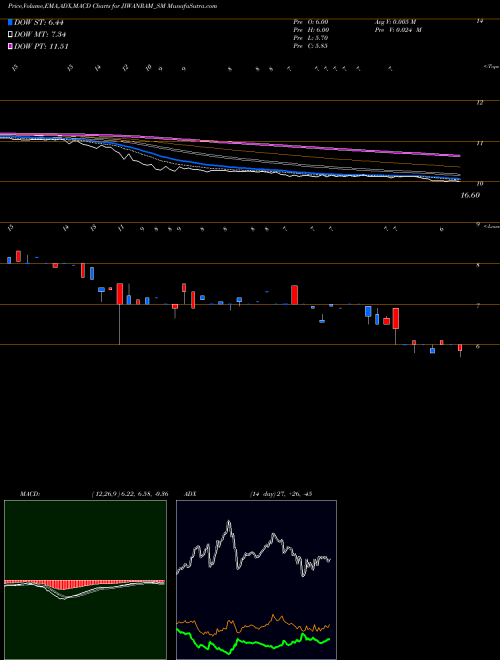Select the 'DOW PT: 11.51' legend text

[x=41, y=46]
